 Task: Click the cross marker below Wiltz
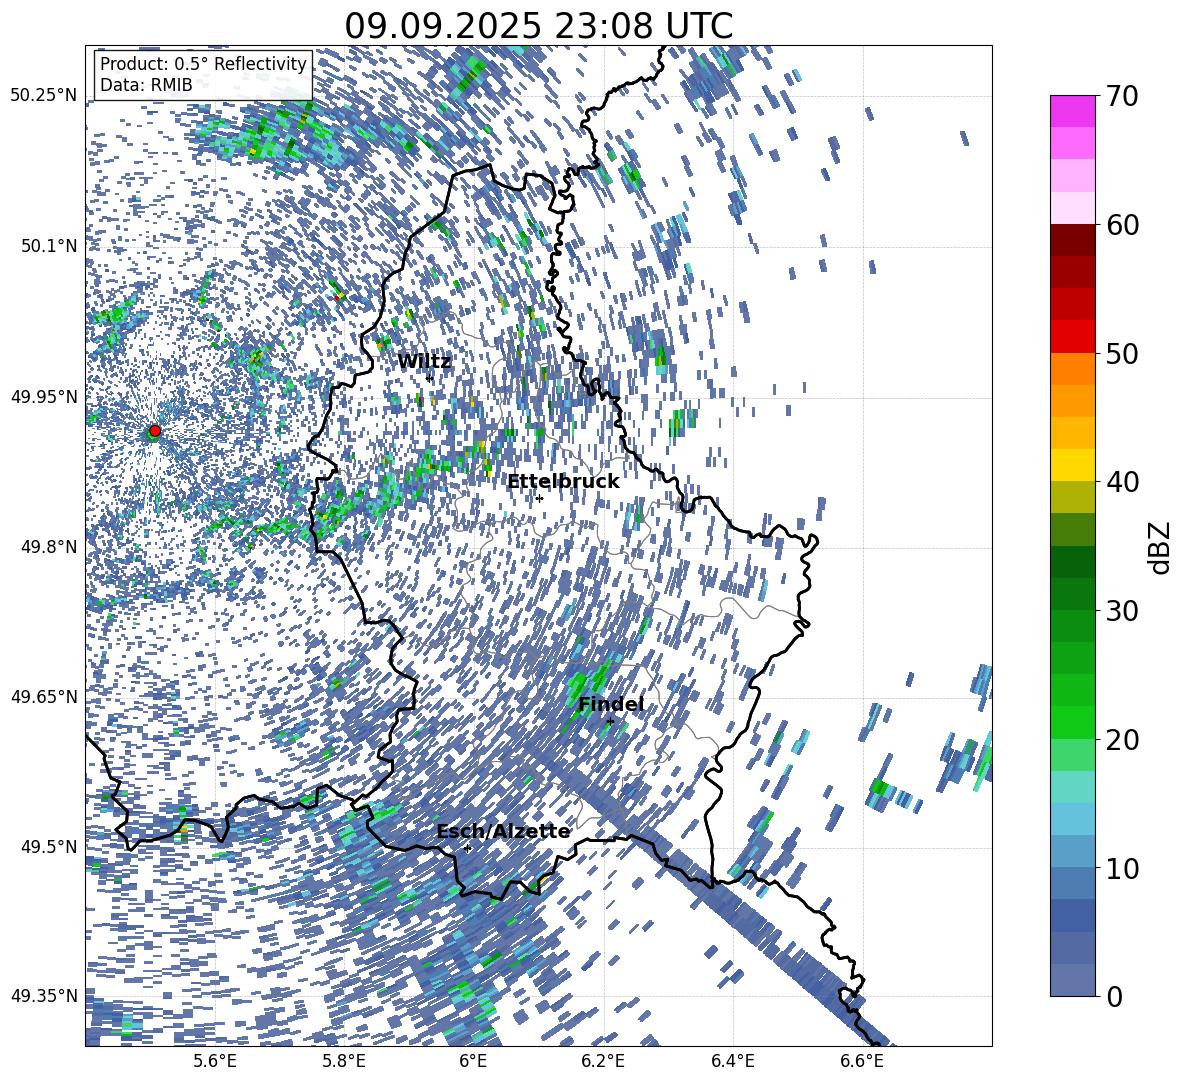(x=429, y=378)
